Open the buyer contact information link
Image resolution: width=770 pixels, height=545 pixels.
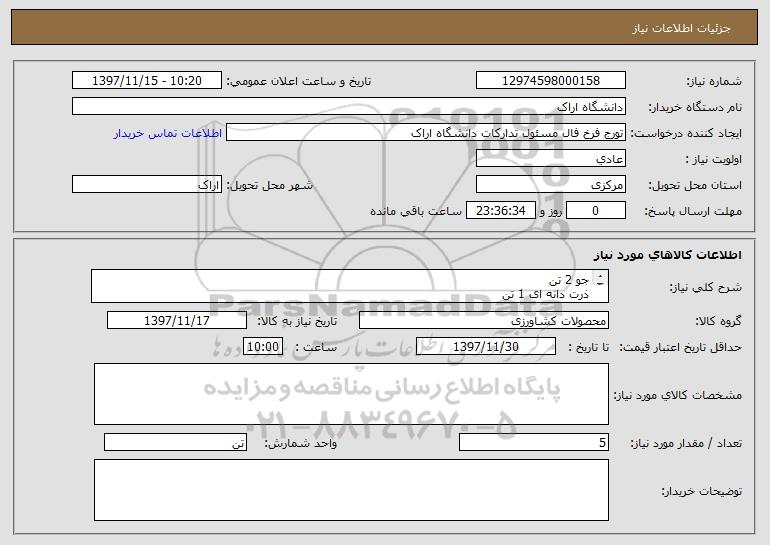[x=168, y=134]
